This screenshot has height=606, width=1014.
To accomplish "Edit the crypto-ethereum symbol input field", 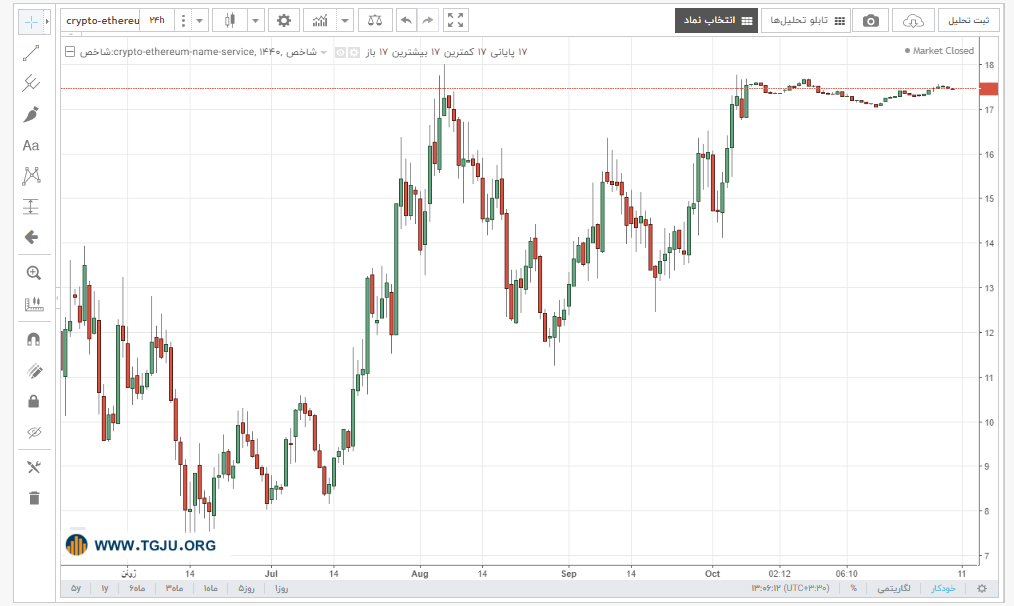I will (102, 21).
